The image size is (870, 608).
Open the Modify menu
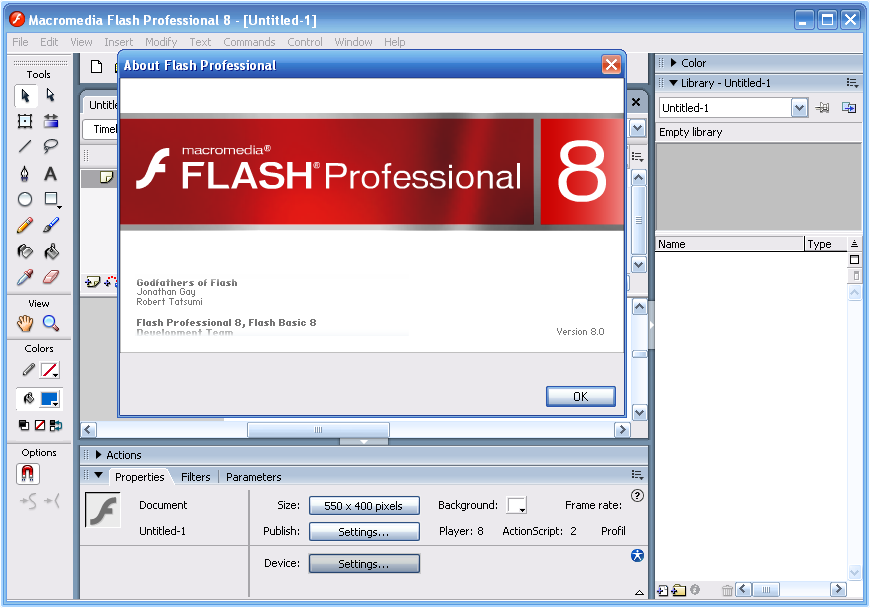click(x=161, y=42)
